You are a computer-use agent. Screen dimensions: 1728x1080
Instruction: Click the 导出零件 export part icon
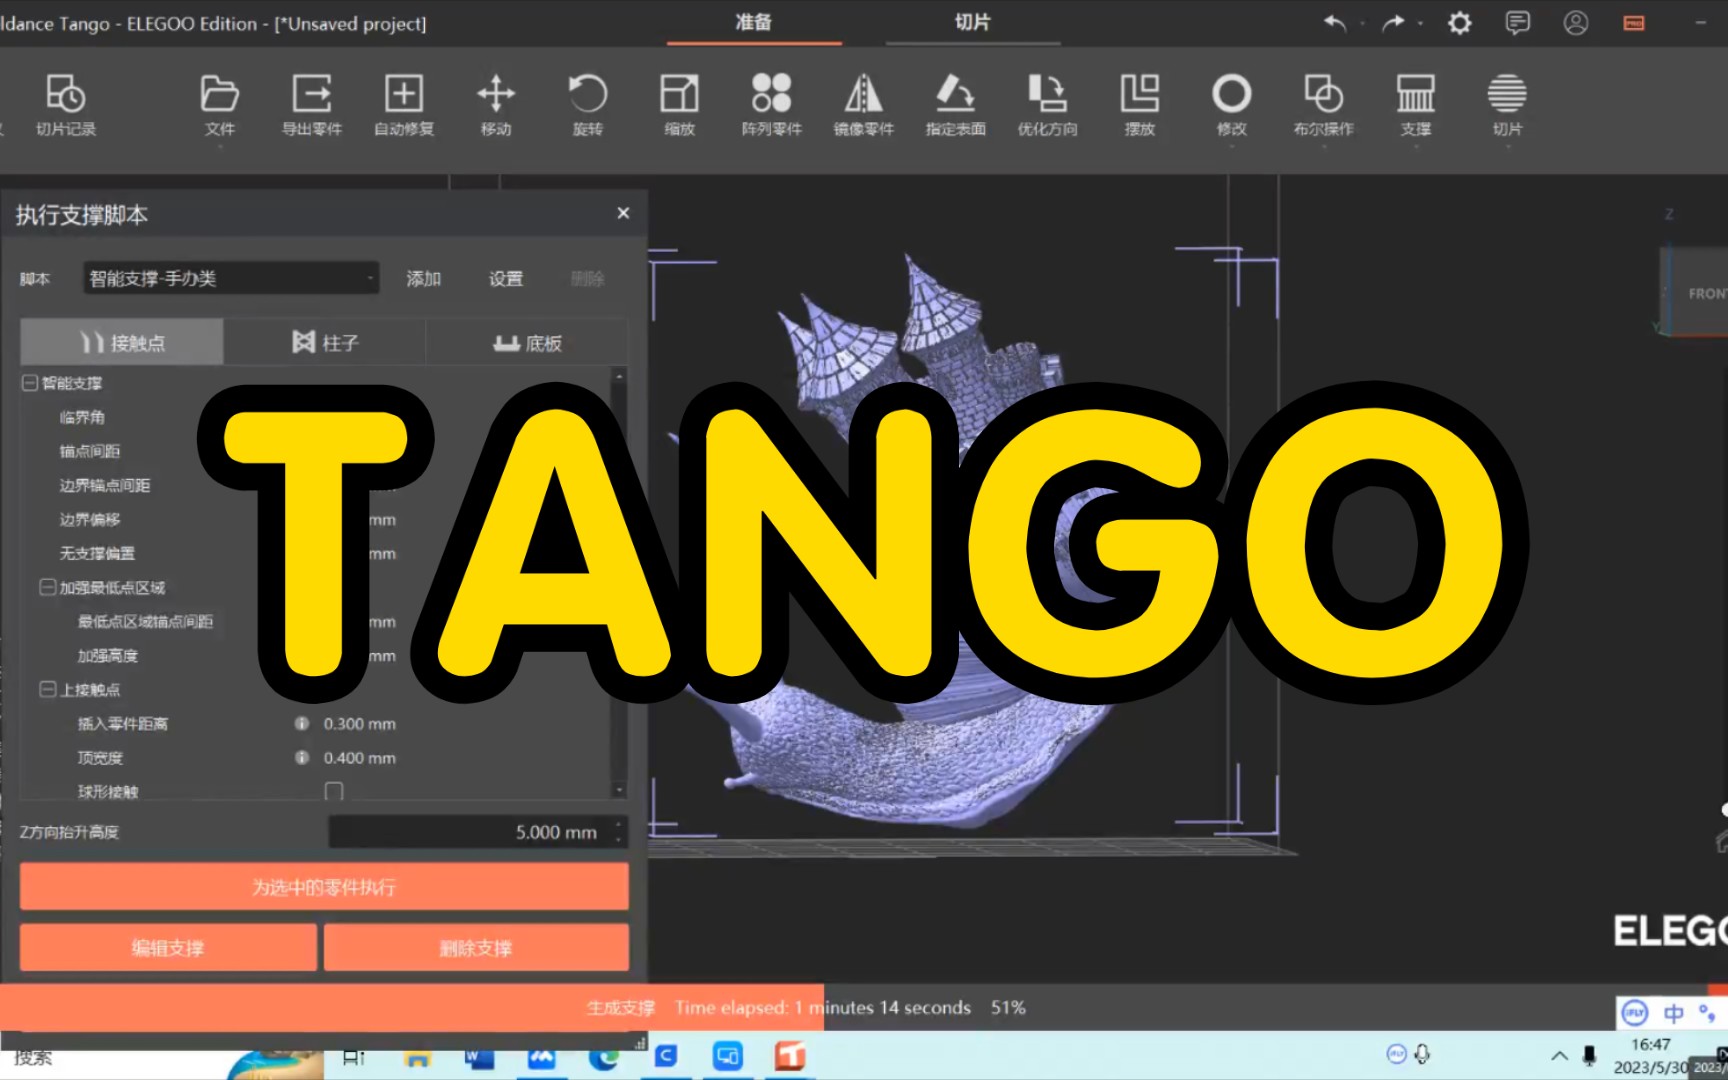[x=312, y=105]
